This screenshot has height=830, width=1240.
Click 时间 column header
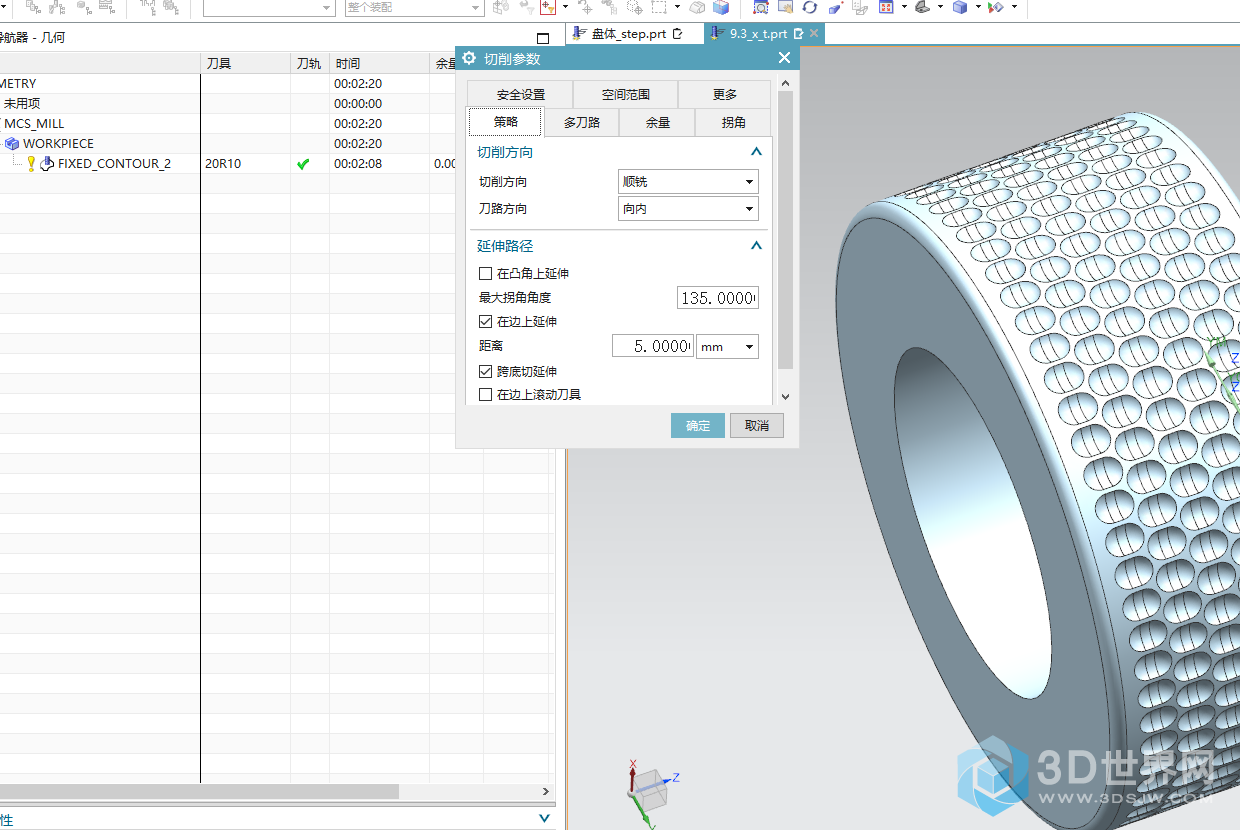coord(380,64)
